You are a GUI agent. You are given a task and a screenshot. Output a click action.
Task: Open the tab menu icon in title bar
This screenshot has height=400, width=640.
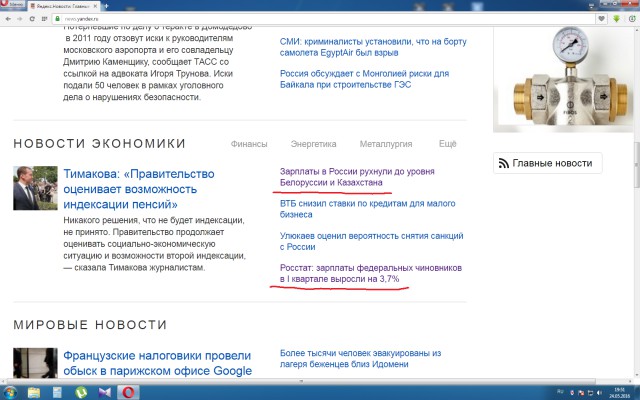pos(592,6)
